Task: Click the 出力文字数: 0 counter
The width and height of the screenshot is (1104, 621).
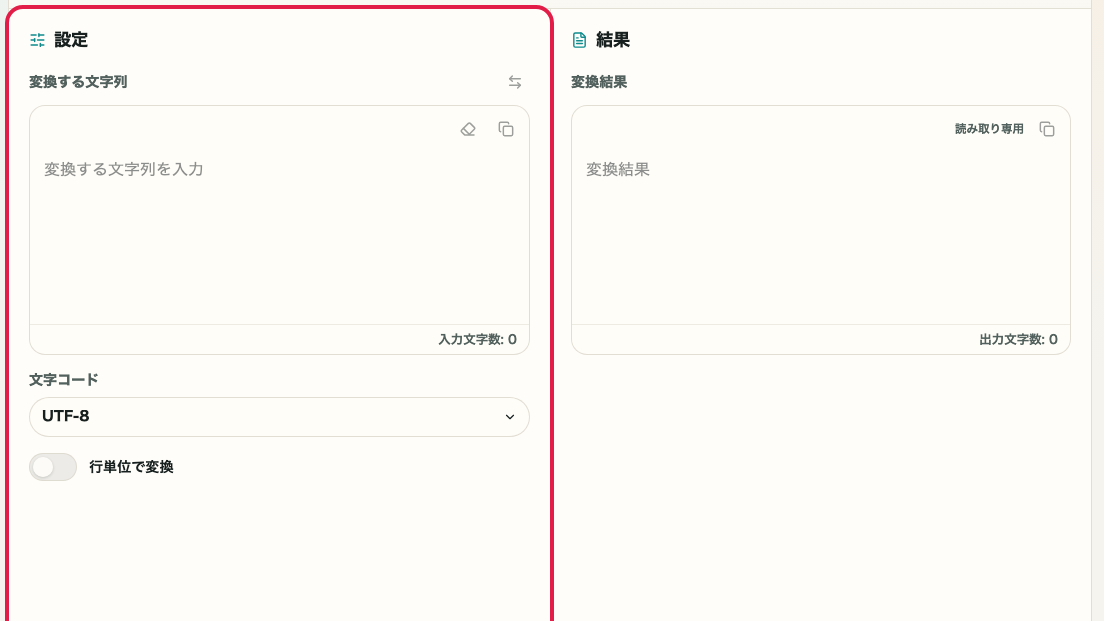Action: click(1018, 339)
